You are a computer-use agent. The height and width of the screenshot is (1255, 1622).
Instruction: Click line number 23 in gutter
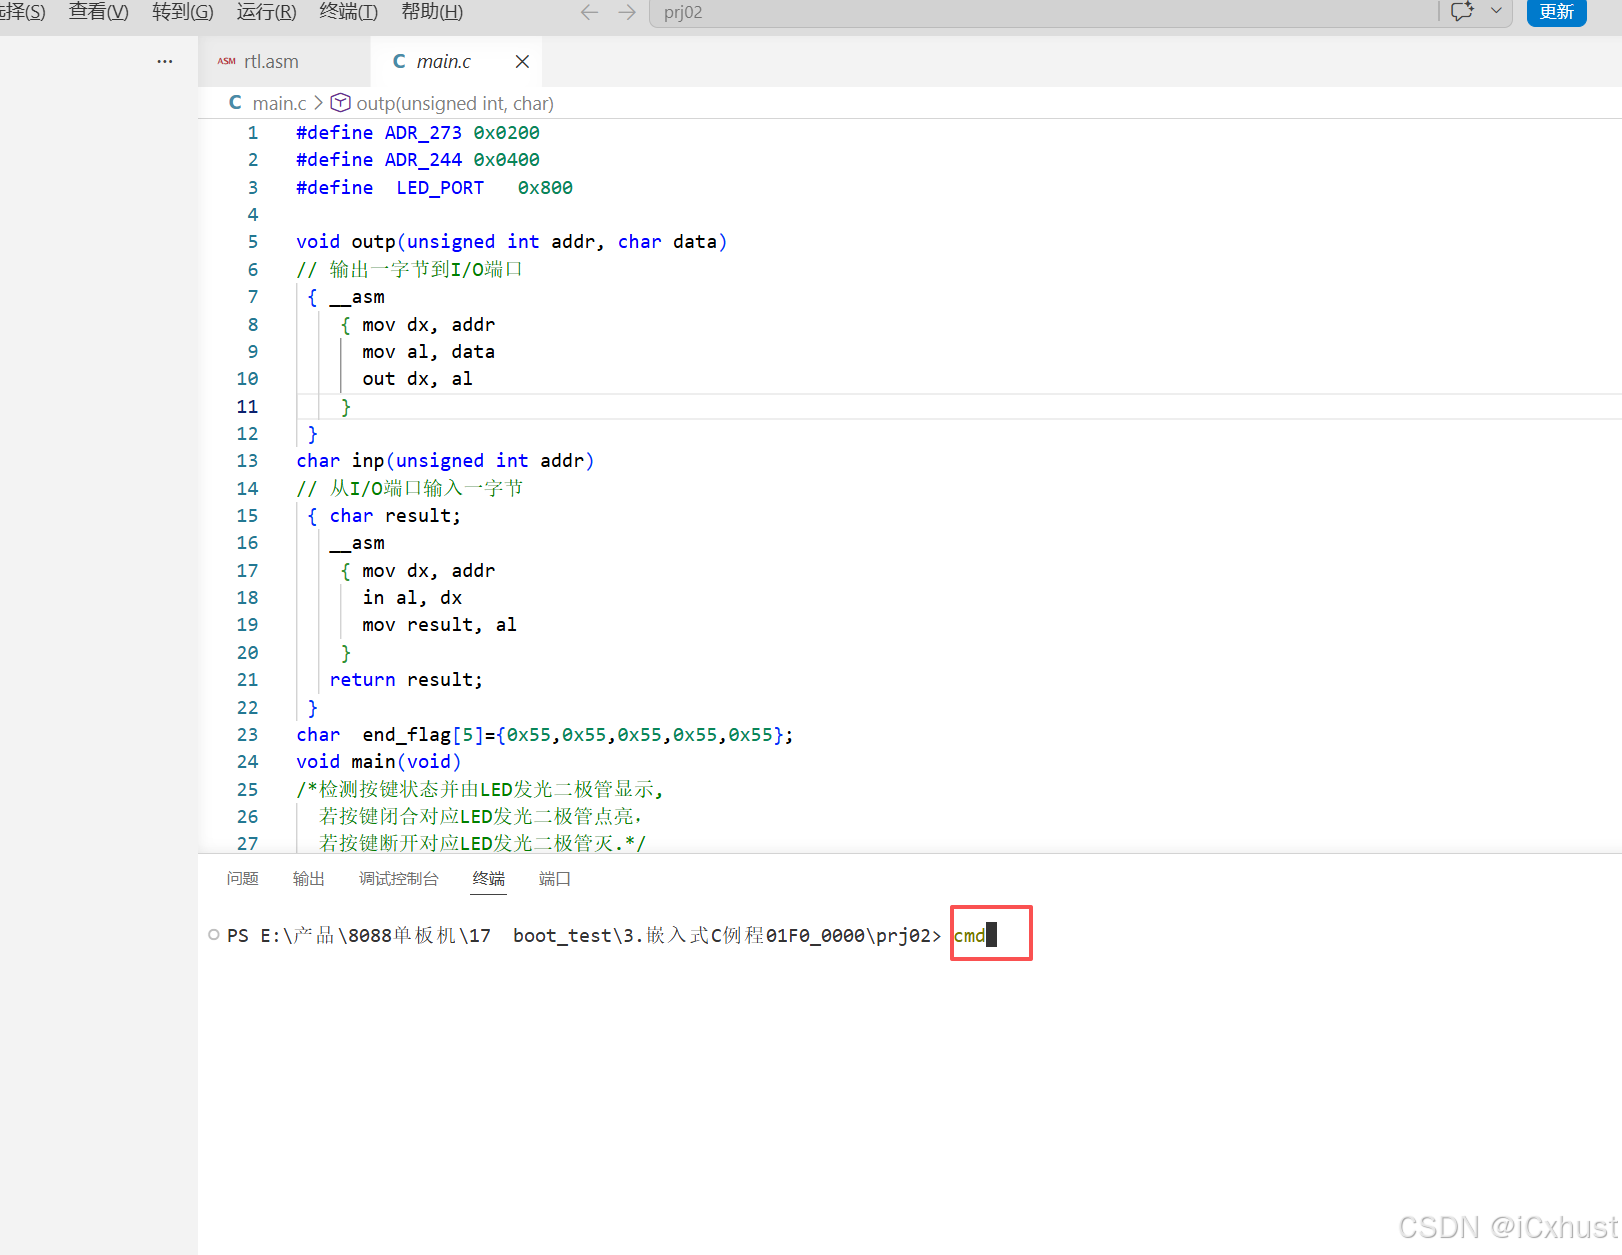247,735
